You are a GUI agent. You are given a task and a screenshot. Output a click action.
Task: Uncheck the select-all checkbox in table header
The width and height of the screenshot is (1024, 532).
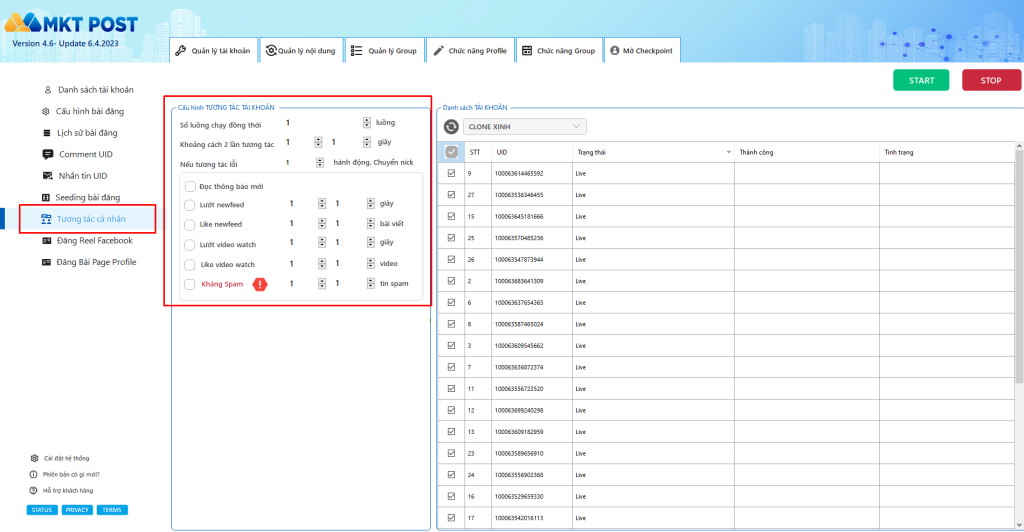451,152
